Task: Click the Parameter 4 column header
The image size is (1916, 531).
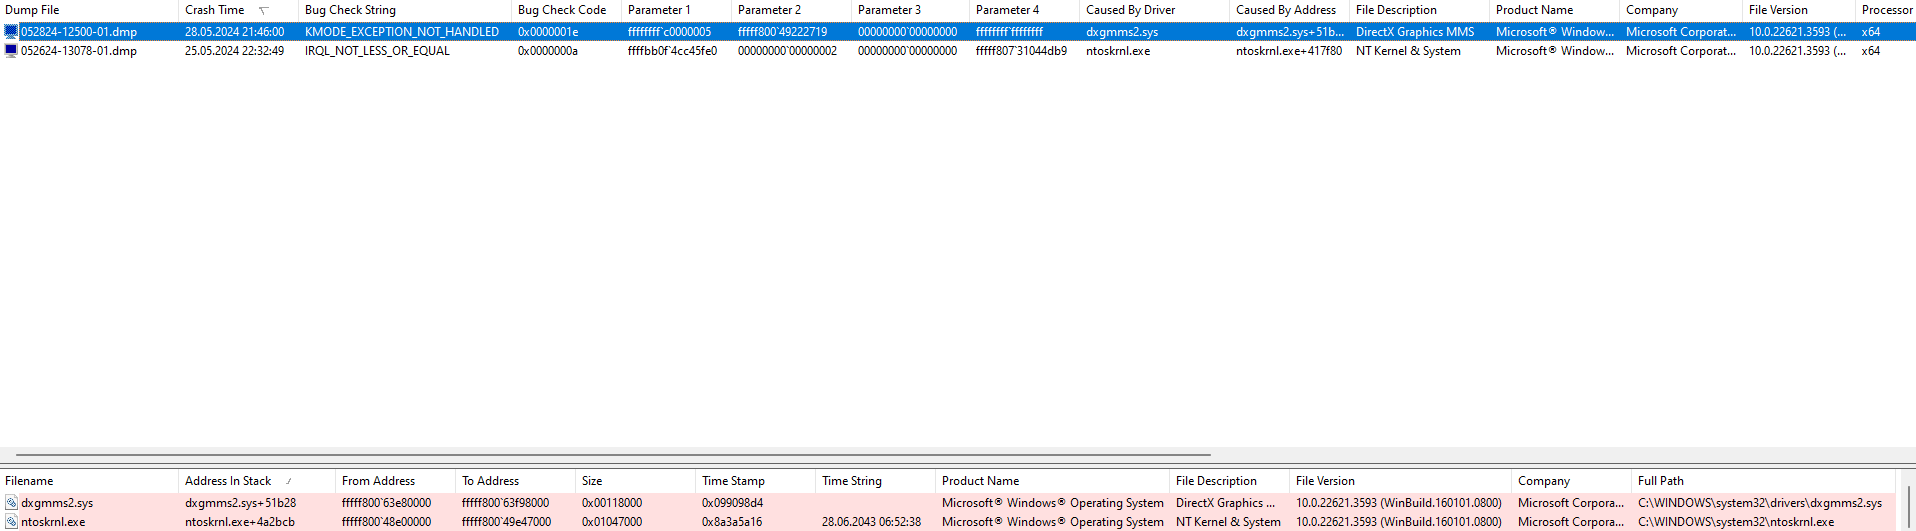Action: coord(1025,10)
